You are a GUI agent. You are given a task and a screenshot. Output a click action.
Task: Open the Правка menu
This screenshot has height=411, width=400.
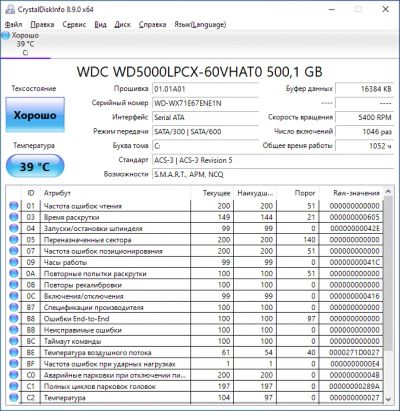[x=42, y=24]
